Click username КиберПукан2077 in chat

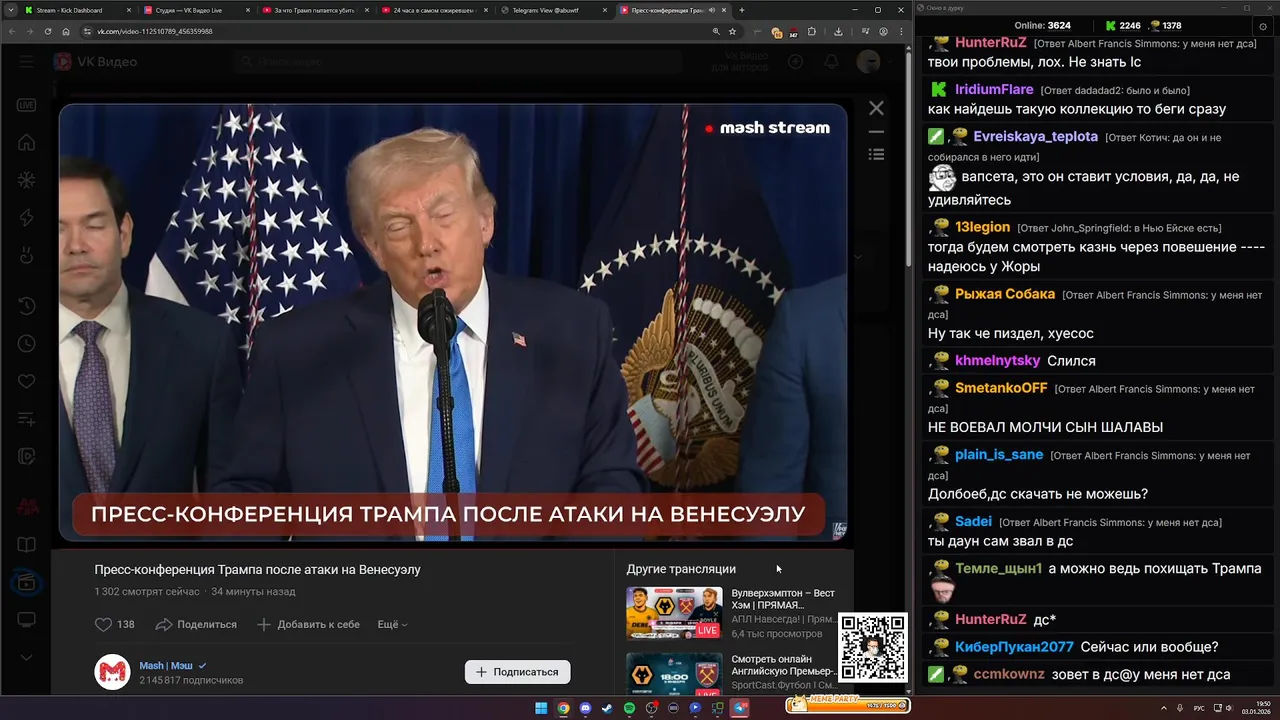(1014, 647)
